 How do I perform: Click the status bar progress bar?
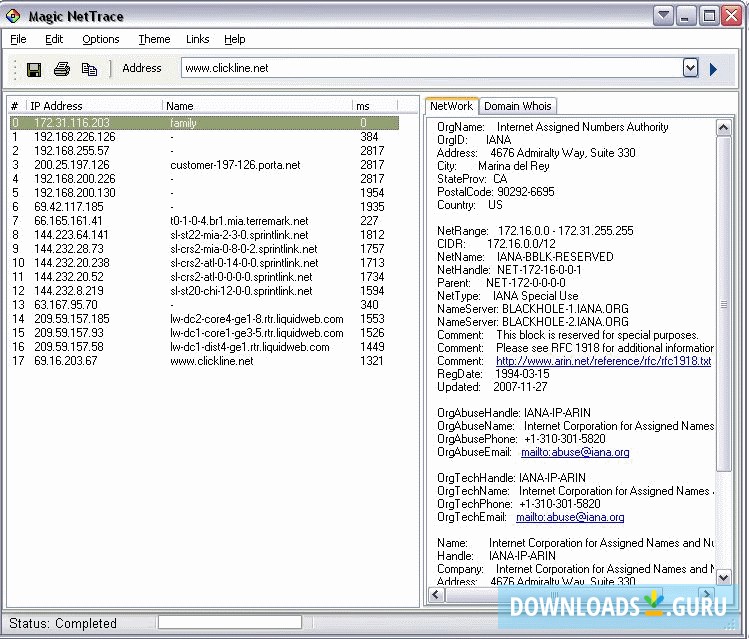(230, 622)
